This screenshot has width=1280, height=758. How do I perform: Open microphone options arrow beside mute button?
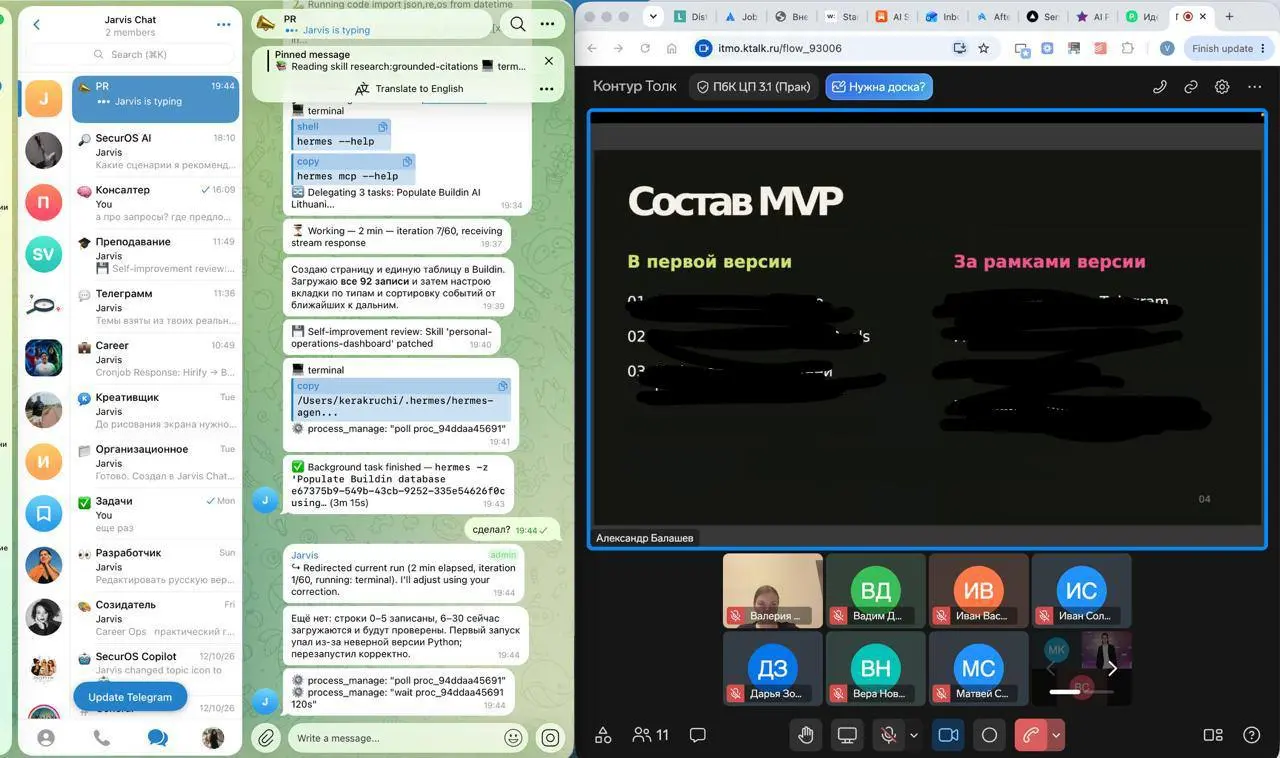914,735
